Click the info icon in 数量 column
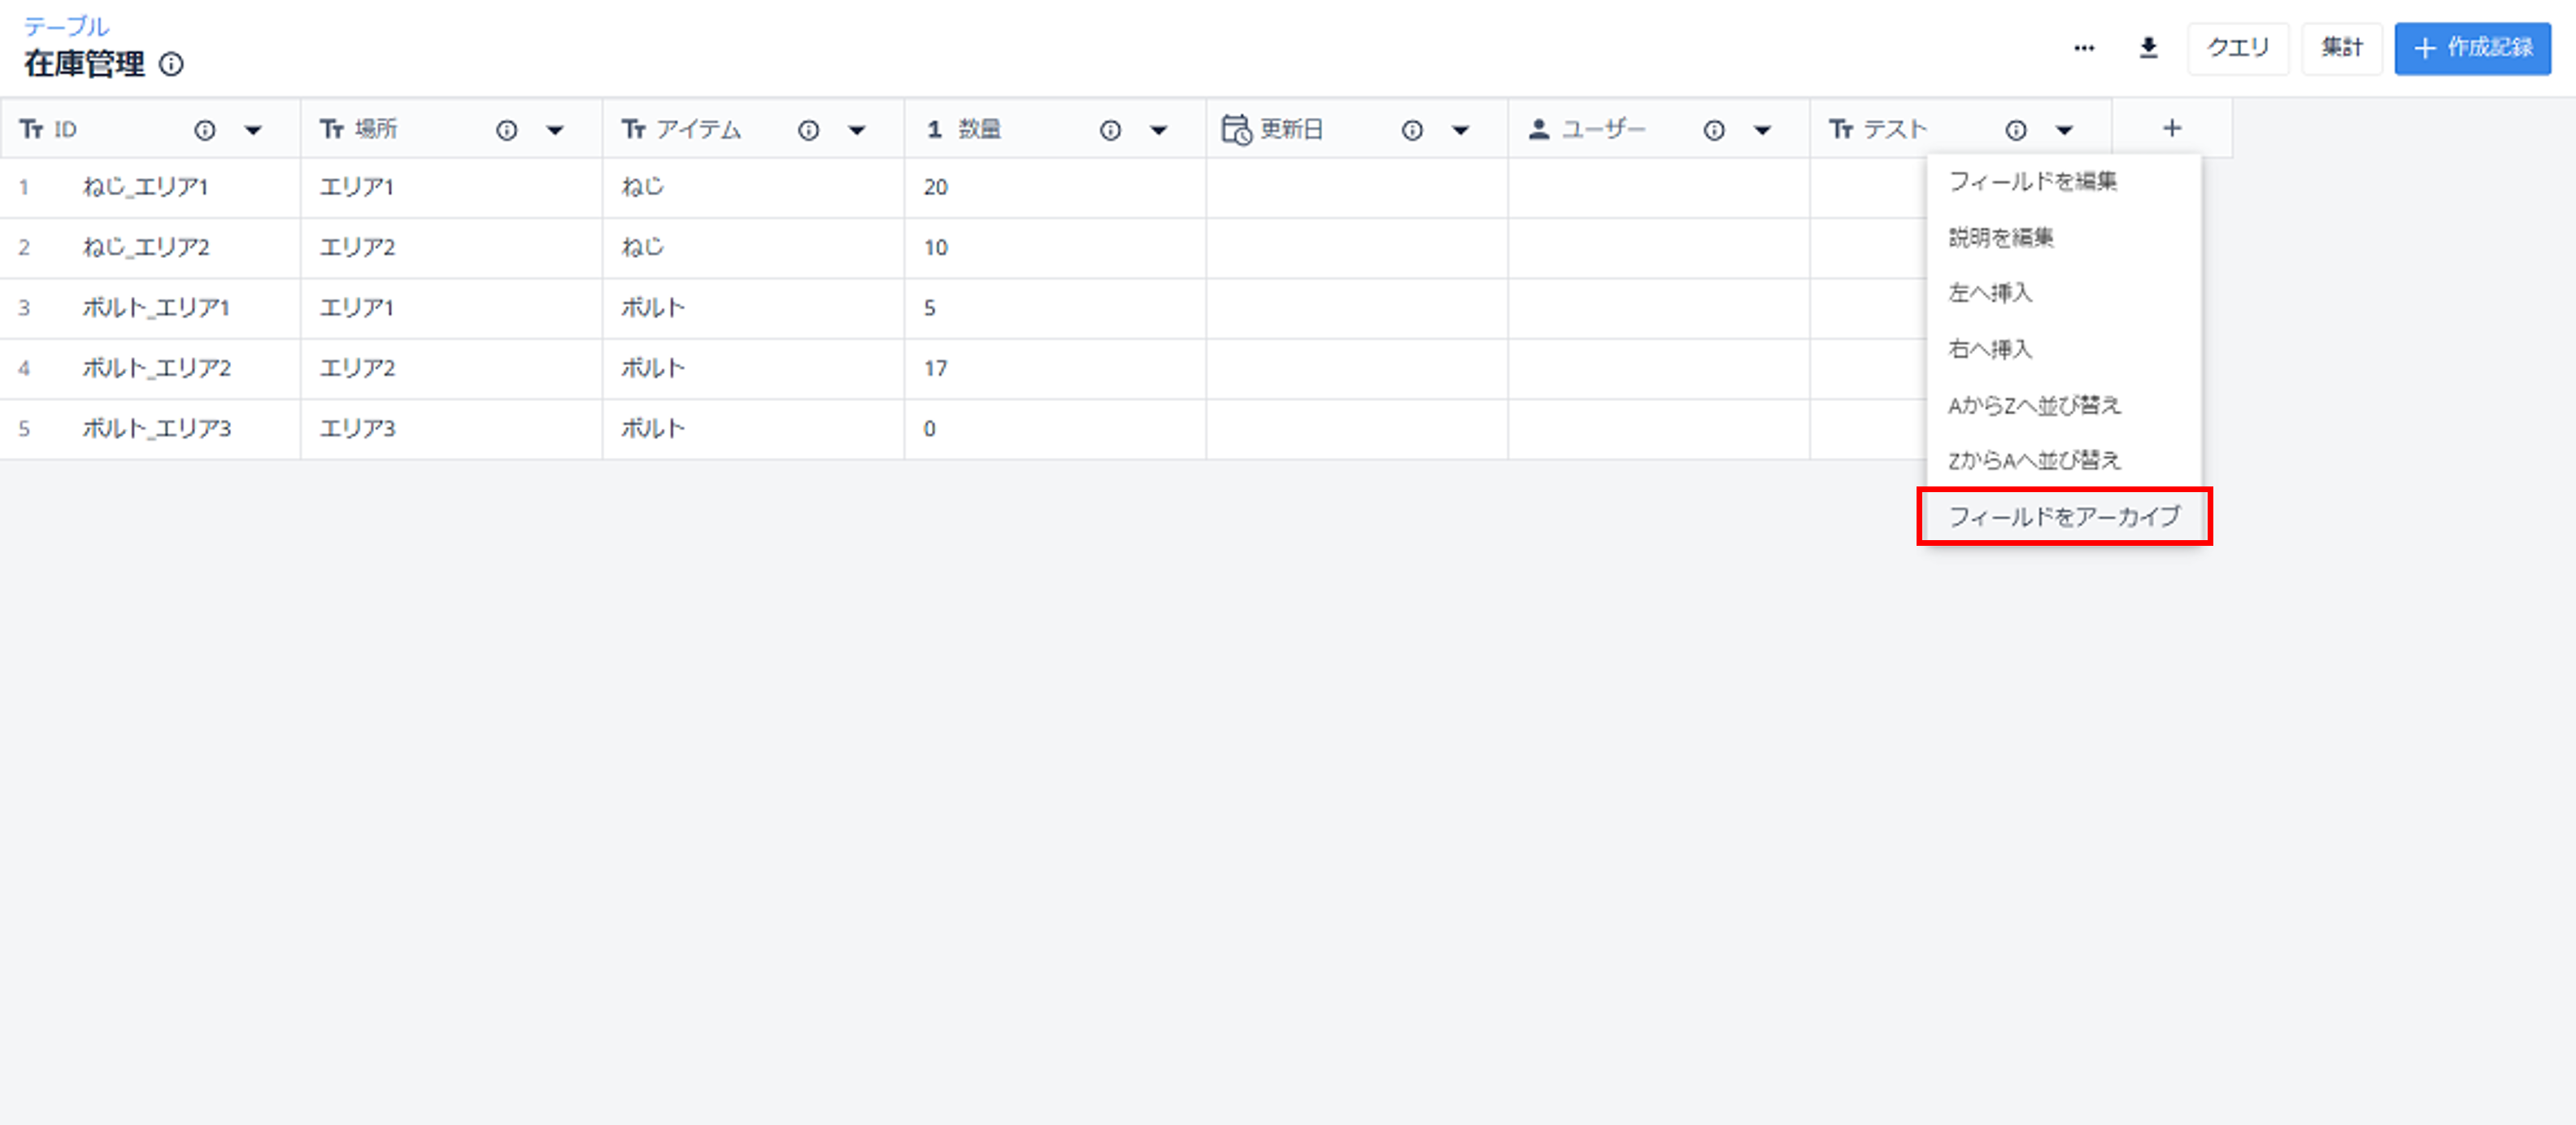The height and width of the screenshot is (1125, 2576). [1110, 129]
